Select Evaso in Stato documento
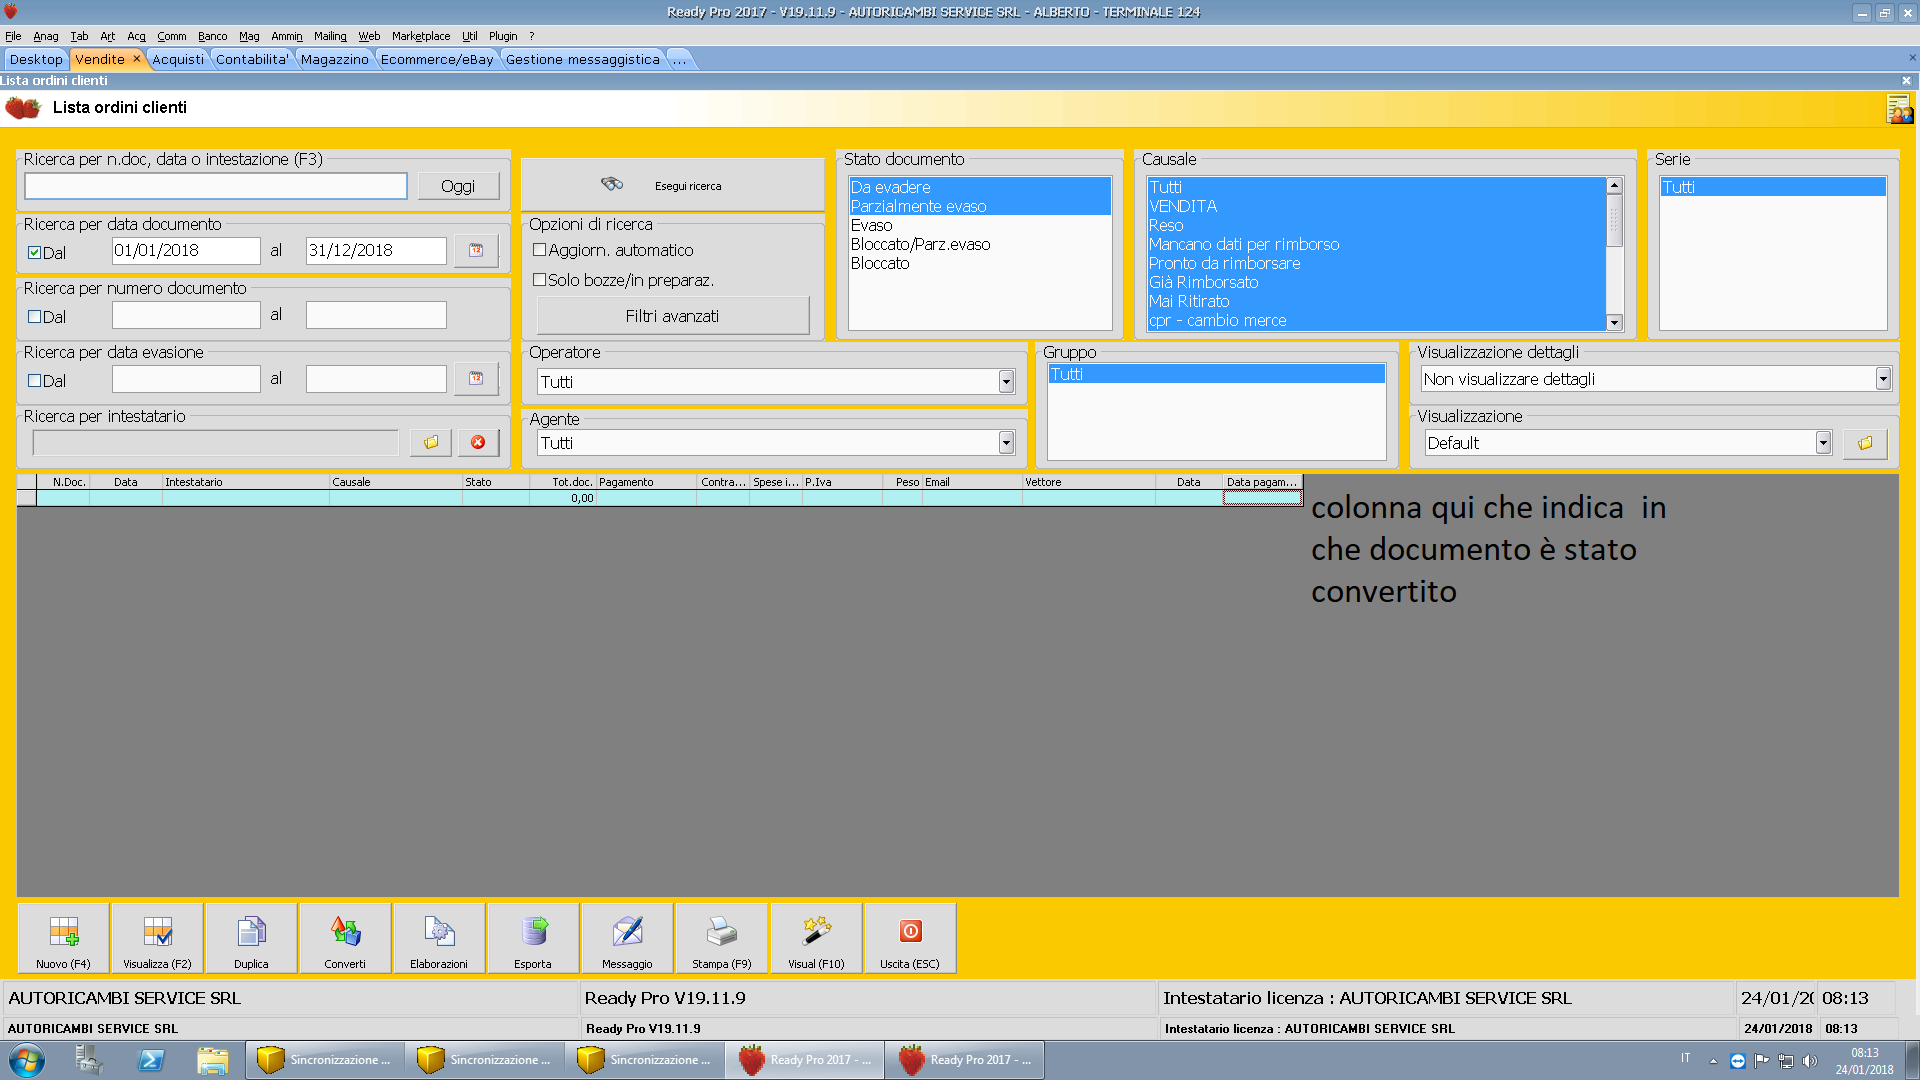1920x1080 pixels. point(980,225)
